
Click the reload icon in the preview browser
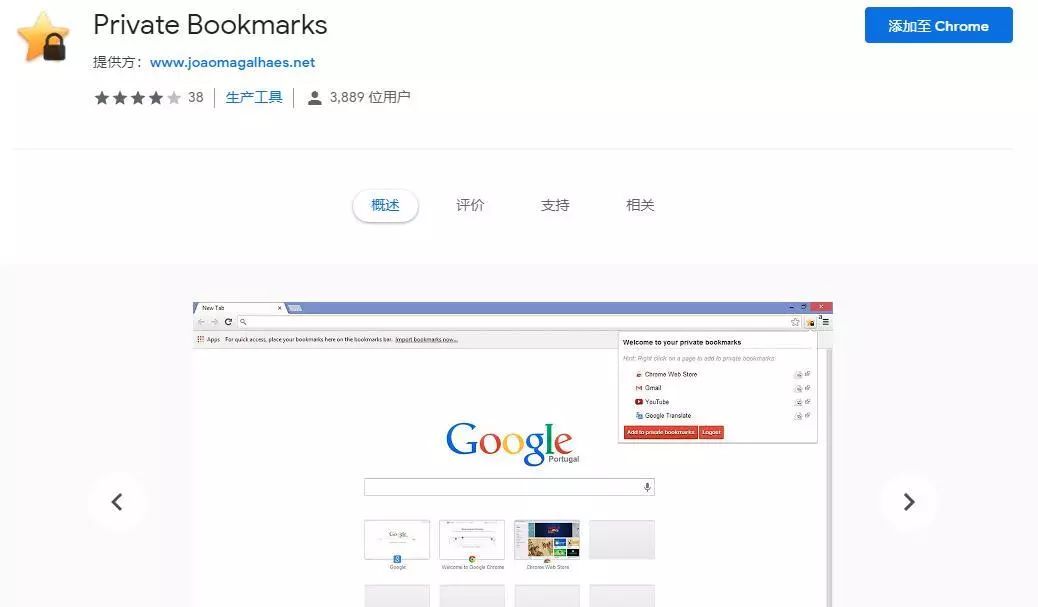(x=228, y=322)
